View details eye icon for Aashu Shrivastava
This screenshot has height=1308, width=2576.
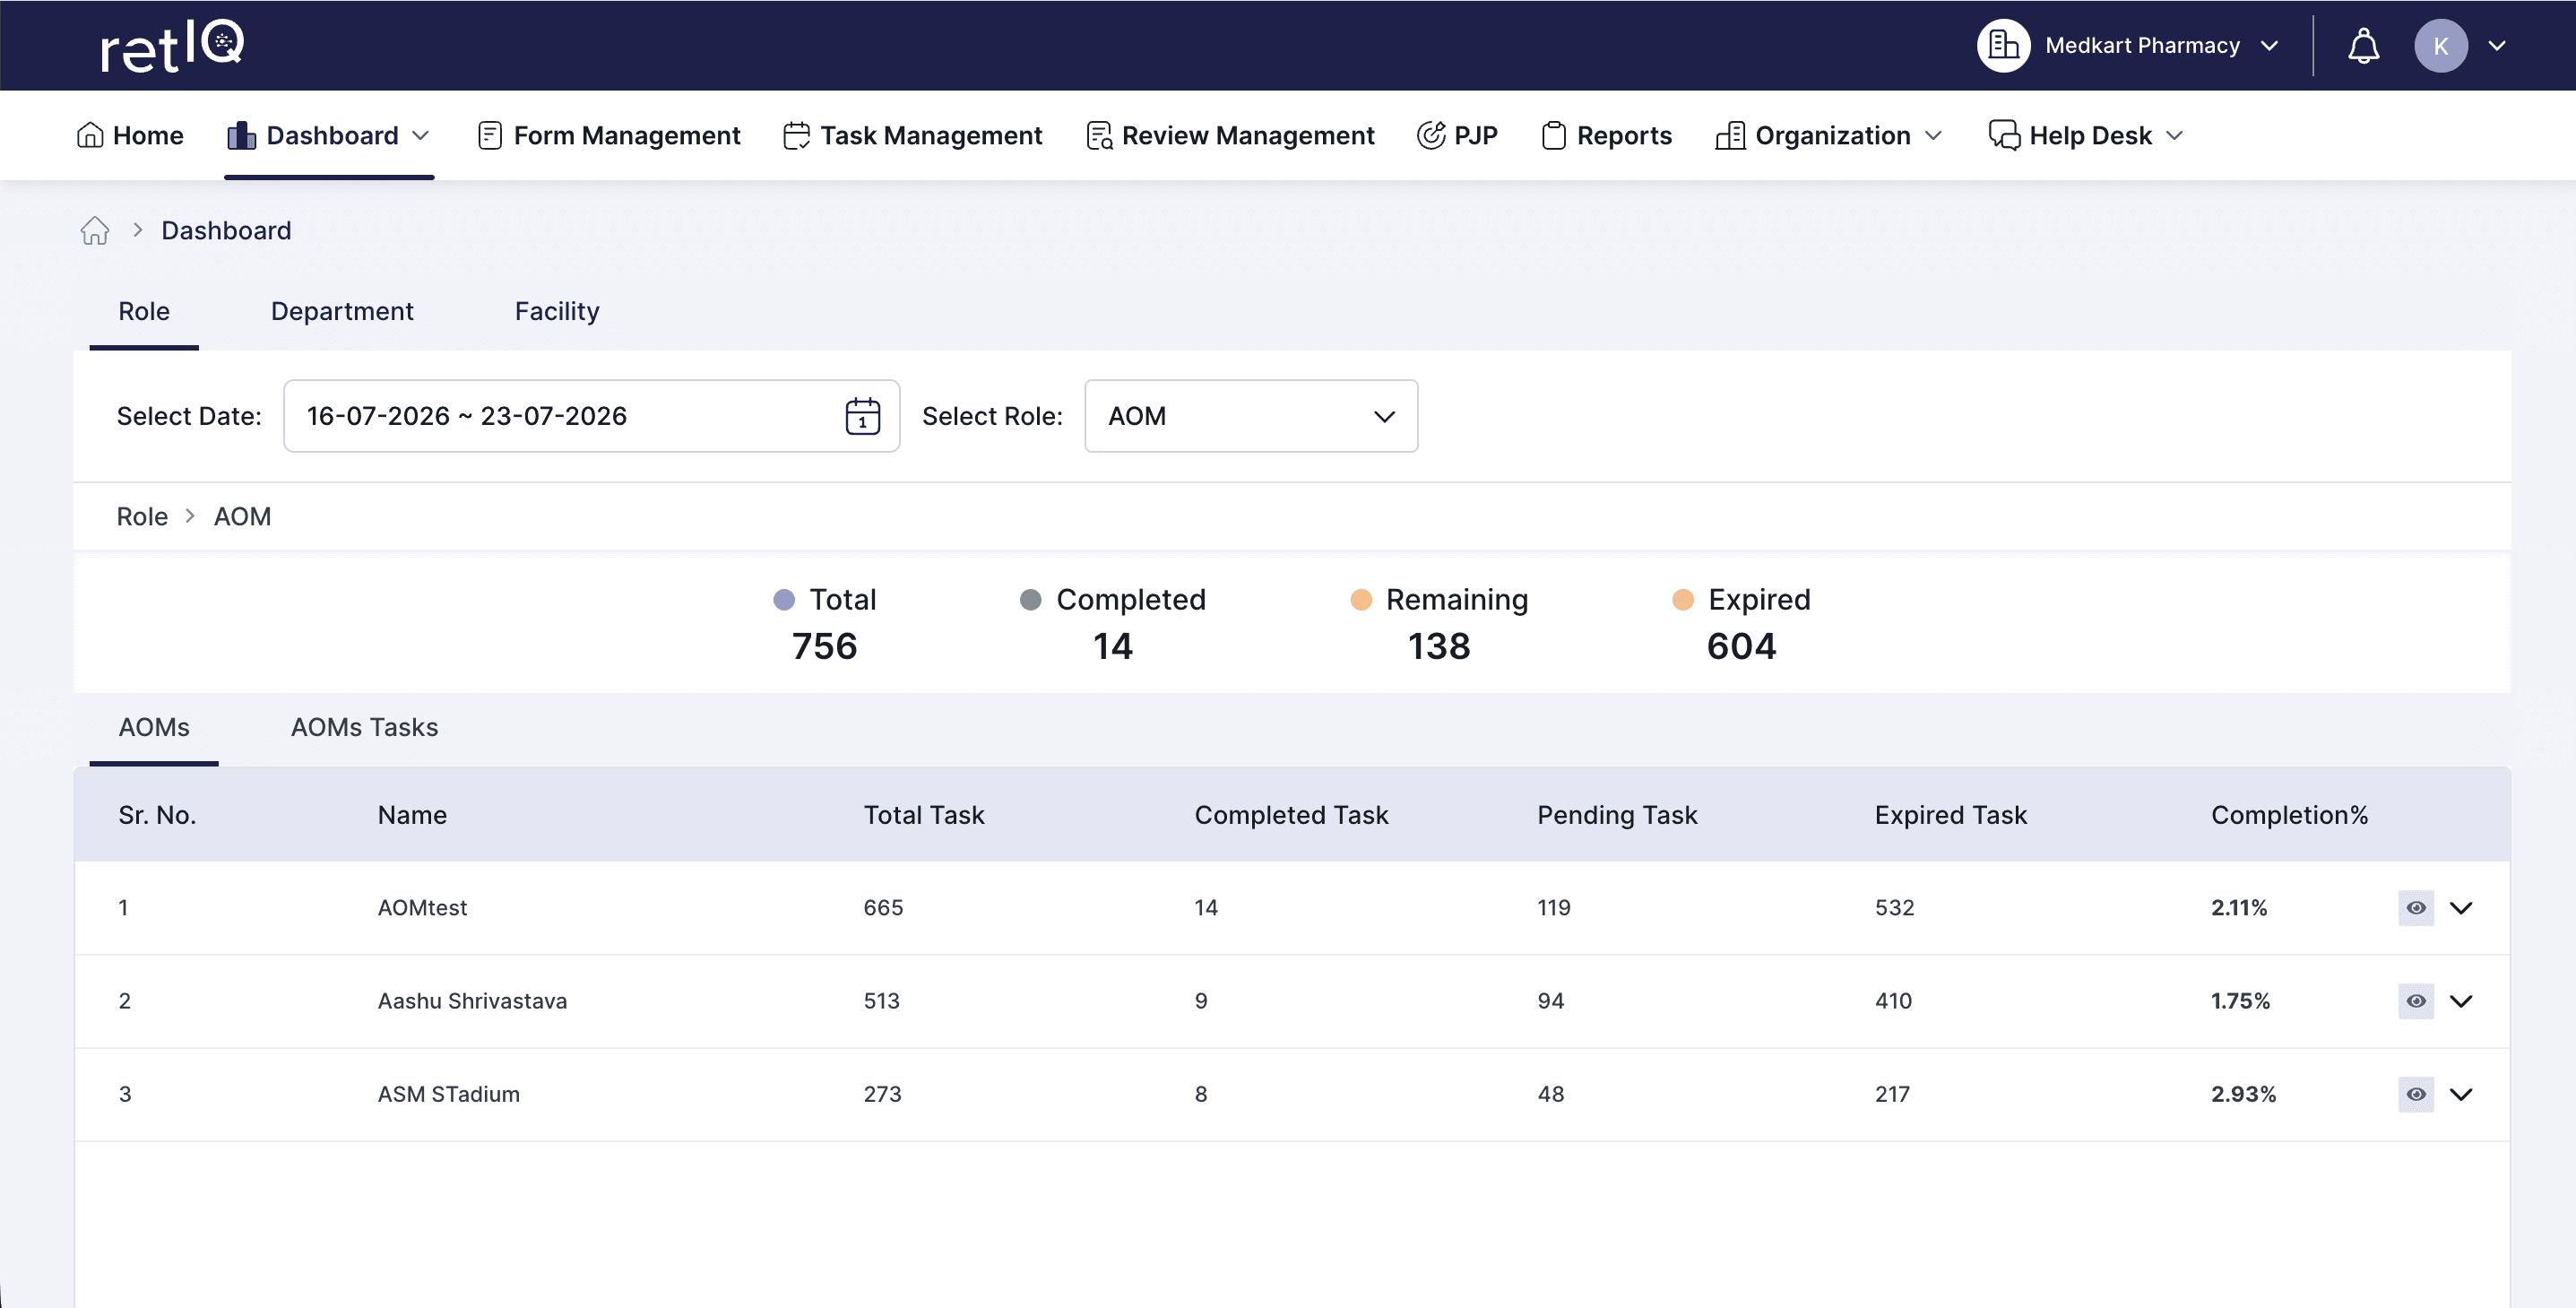(x=2415, y=1001)
